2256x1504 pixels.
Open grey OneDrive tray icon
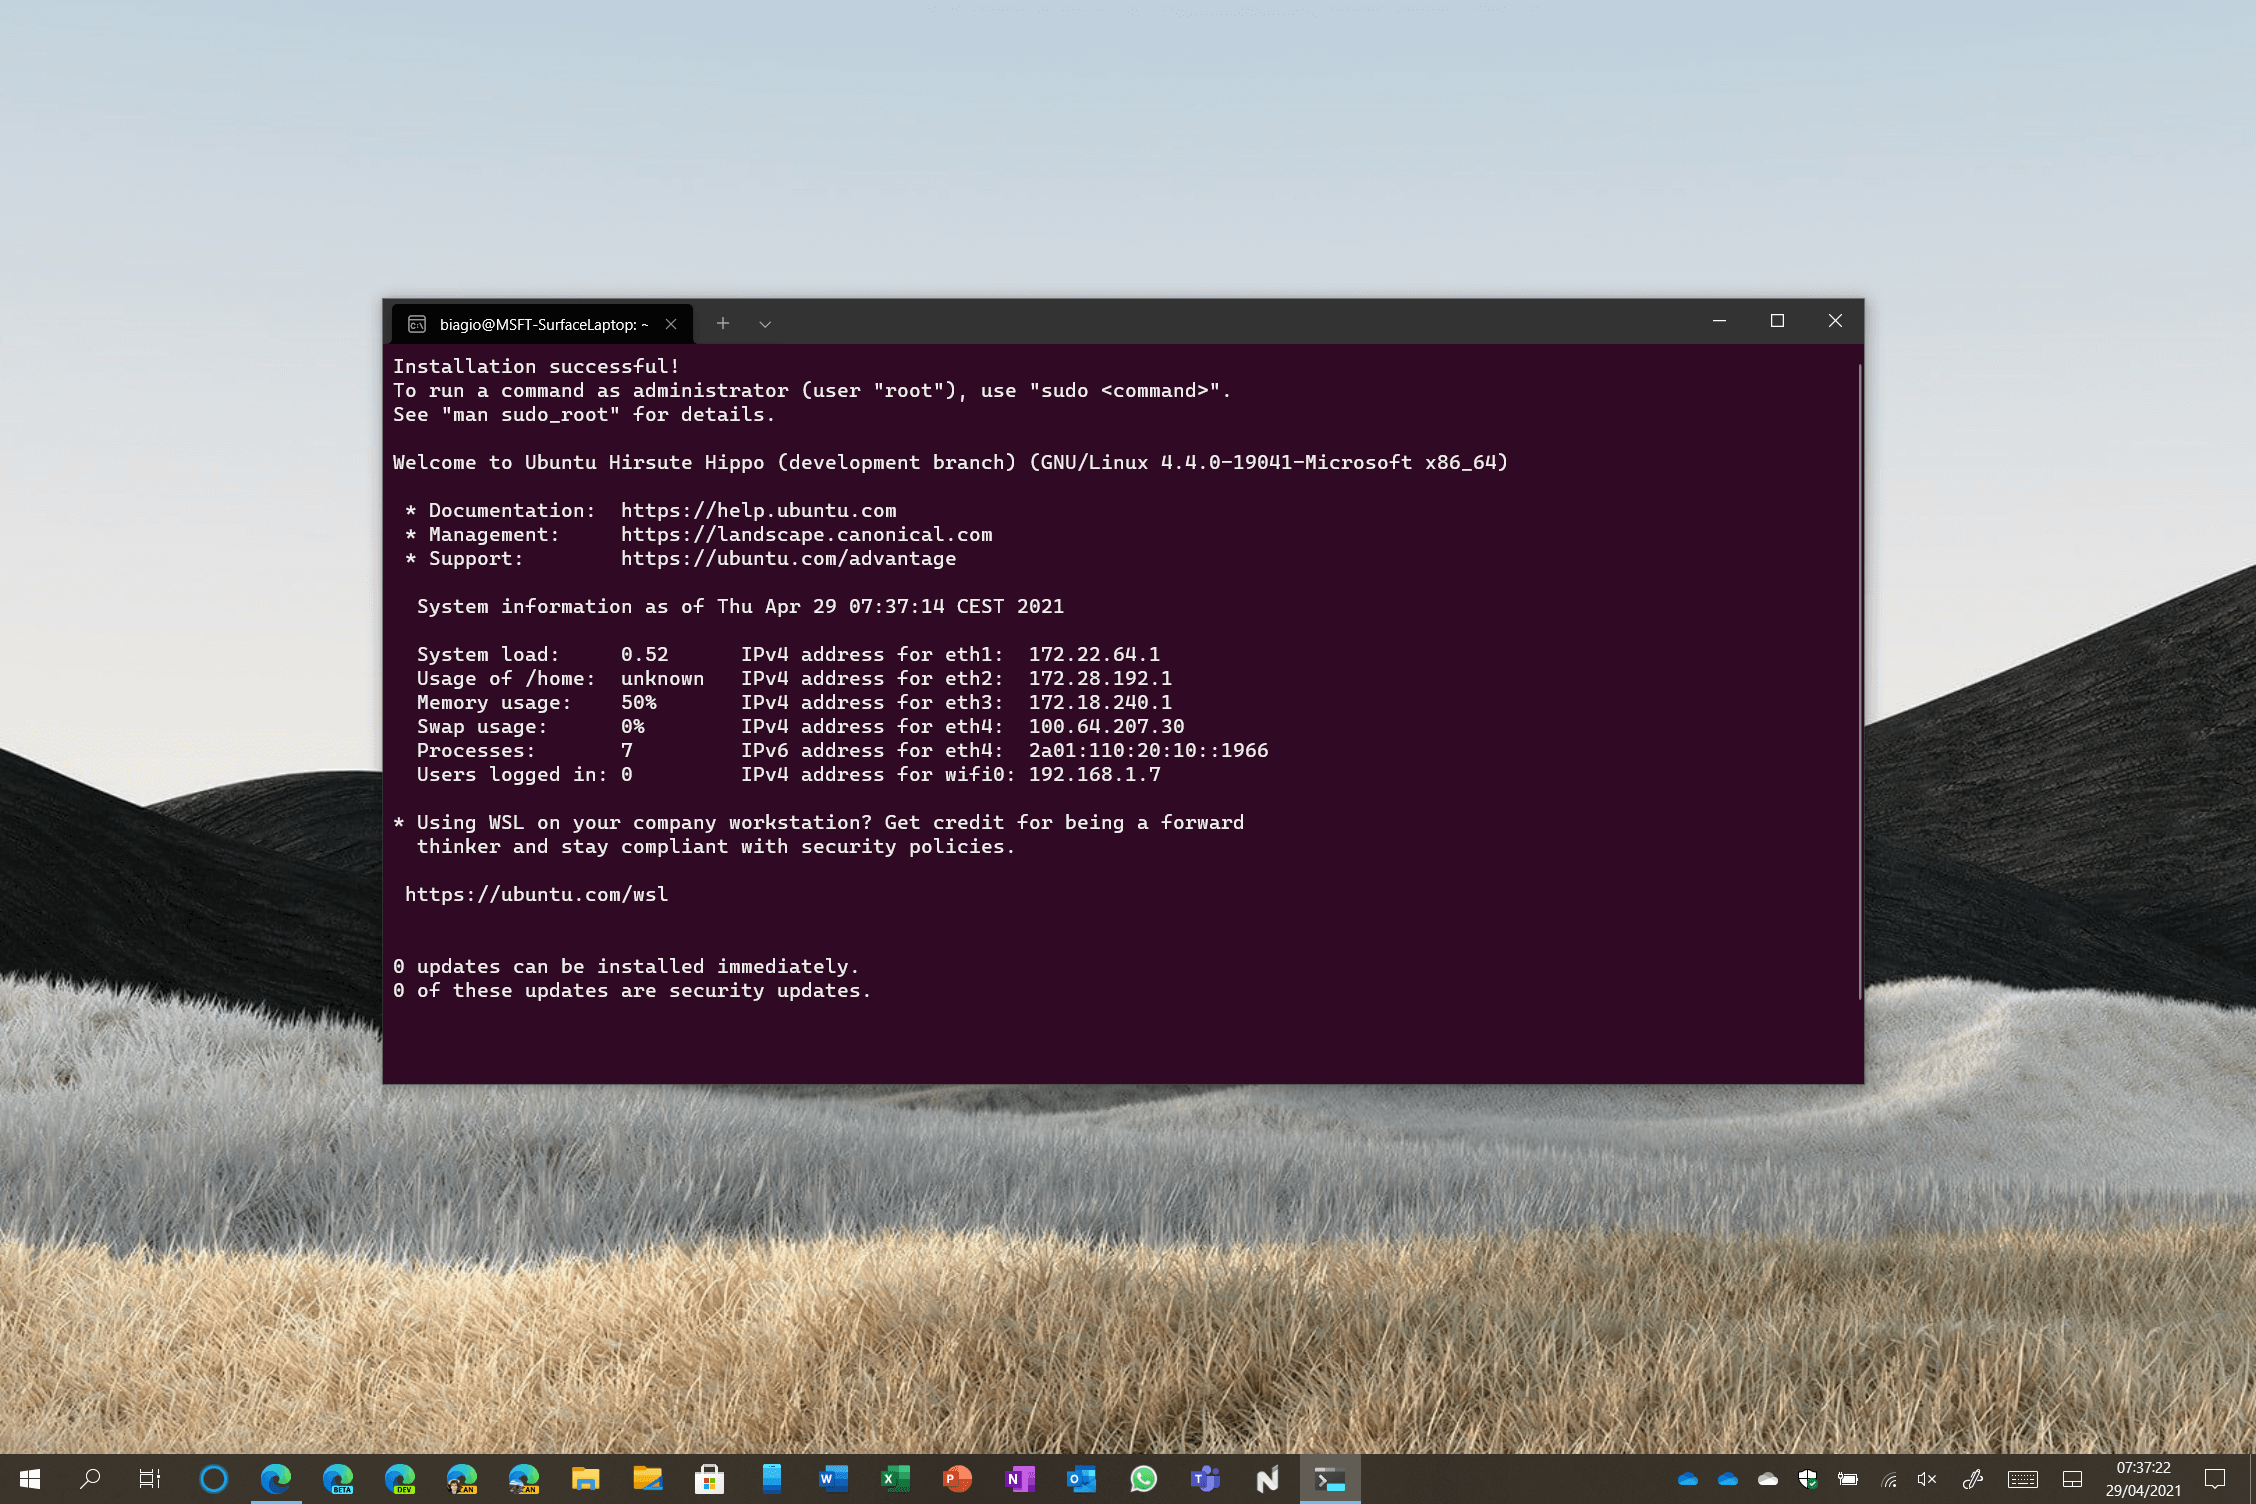click(x=1768, y=1479)
